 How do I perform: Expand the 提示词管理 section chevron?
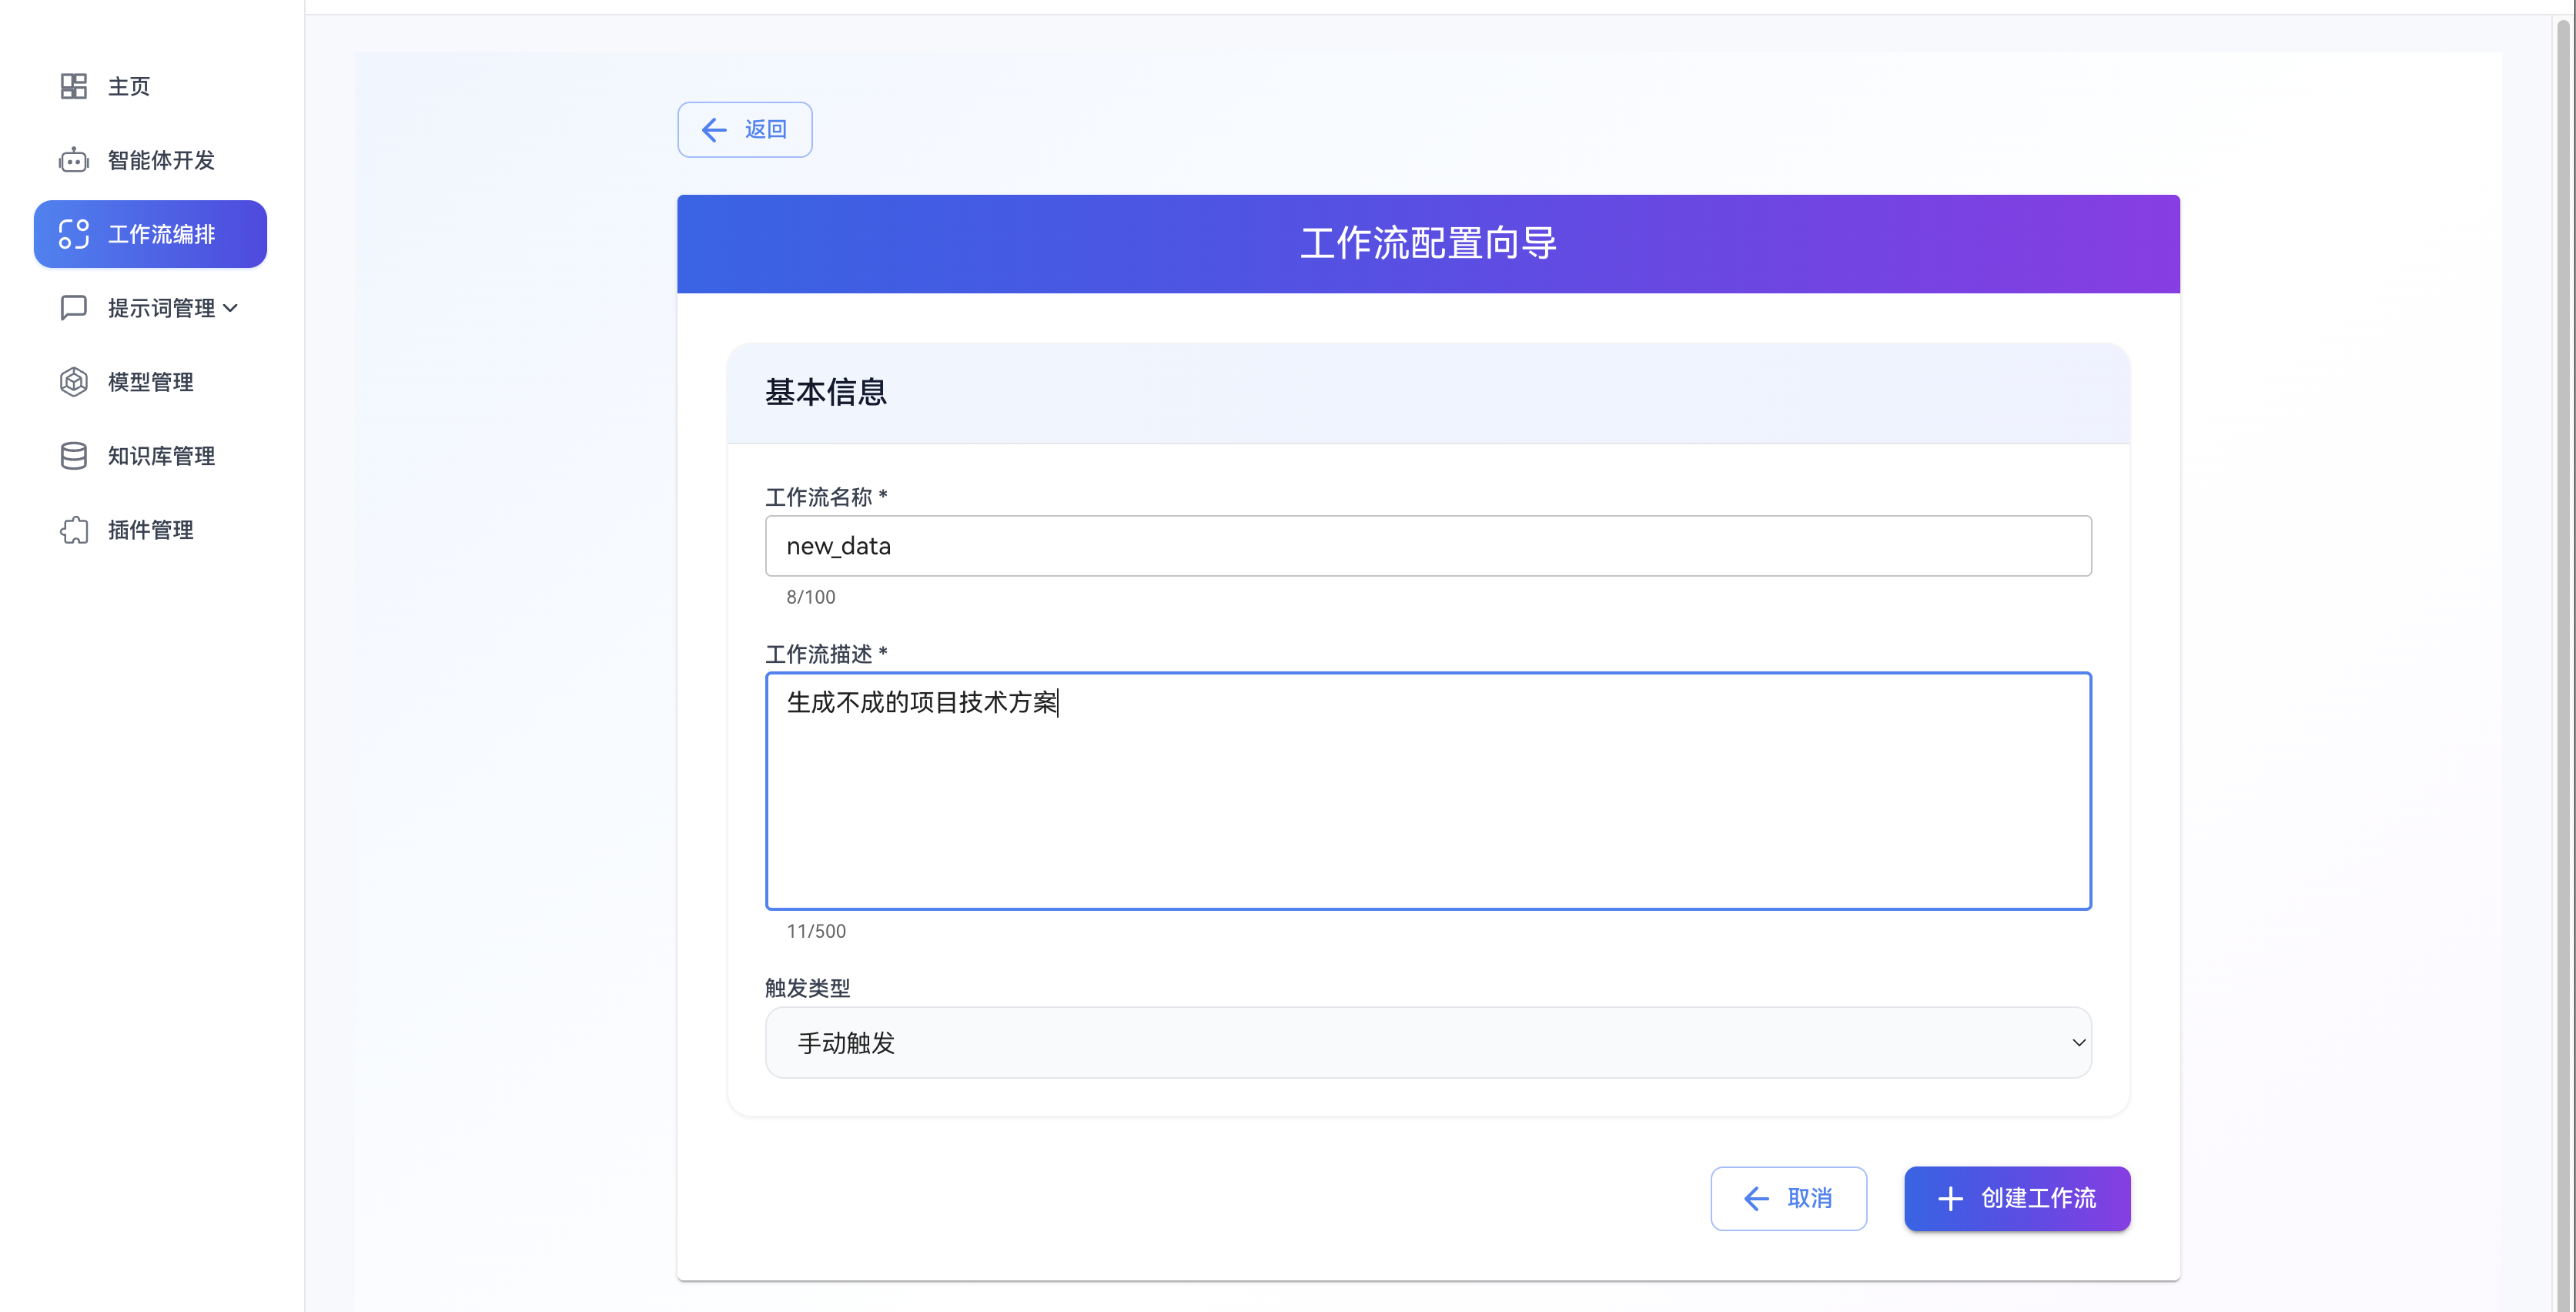pos(231,307)
